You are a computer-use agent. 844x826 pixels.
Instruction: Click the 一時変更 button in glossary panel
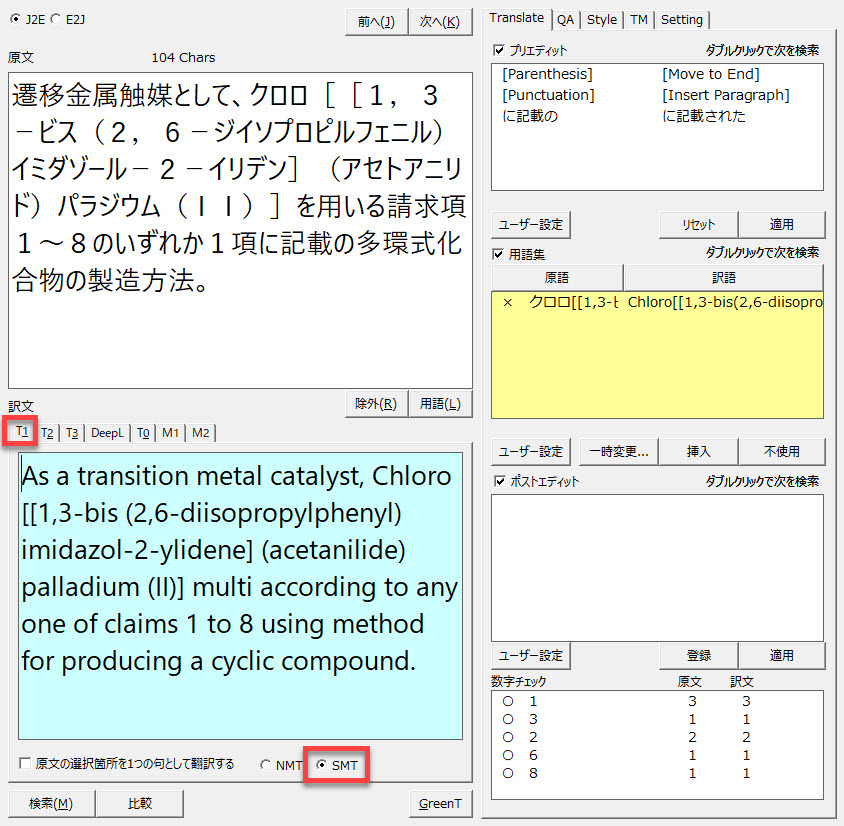[616, 451]
